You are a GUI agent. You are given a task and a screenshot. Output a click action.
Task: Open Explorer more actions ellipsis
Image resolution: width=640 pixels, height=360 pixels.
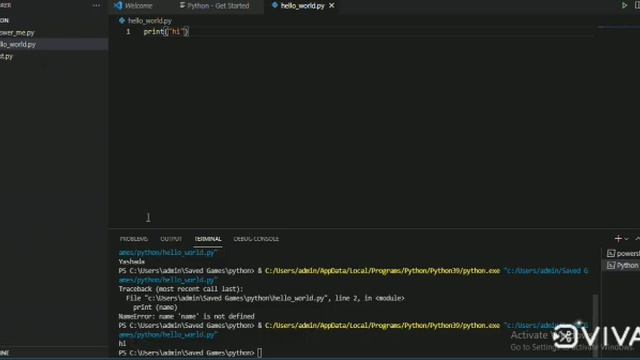[96, 6]
